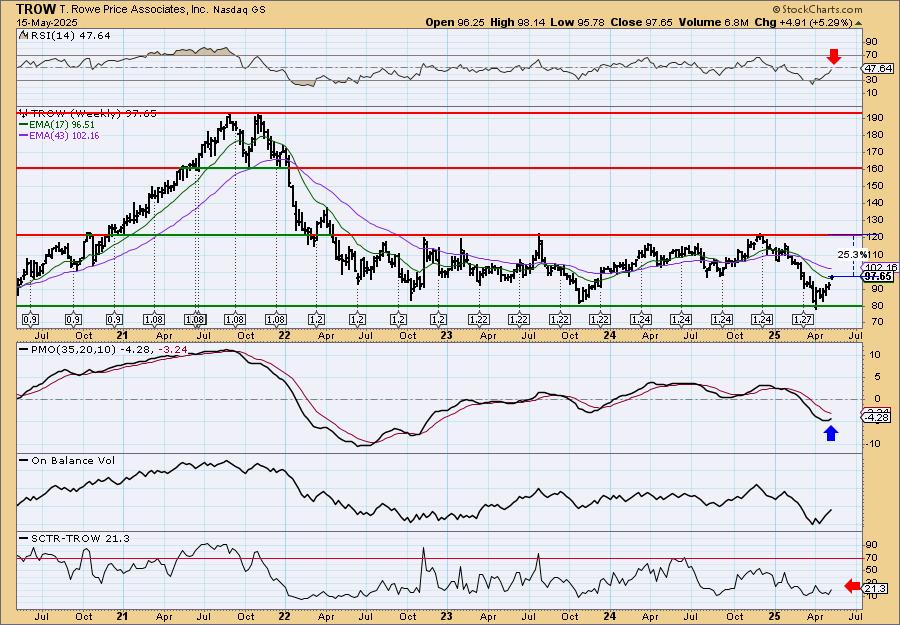The width and height of the screenshot is (900, 625).
Task: Select the purple EMA(43) legend line swatch
Action: tap(24, 136)
